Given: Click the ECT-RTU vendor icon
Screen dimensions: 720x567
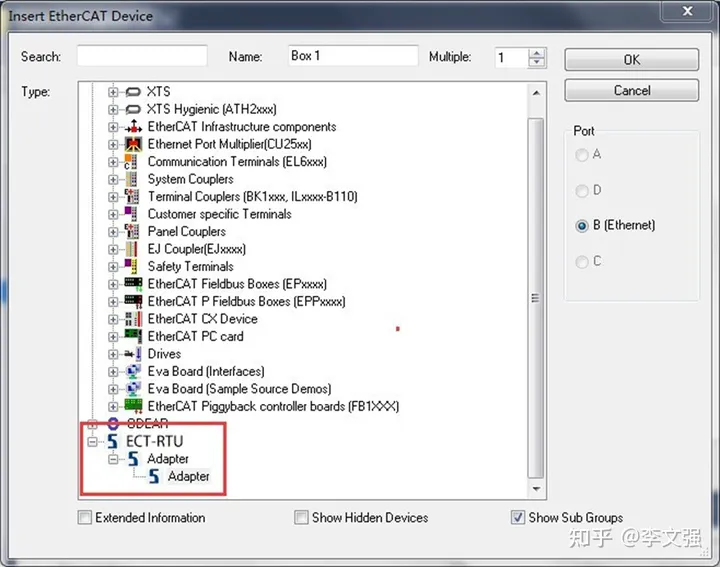Looking at the screenshot, I should pos(113,441).
